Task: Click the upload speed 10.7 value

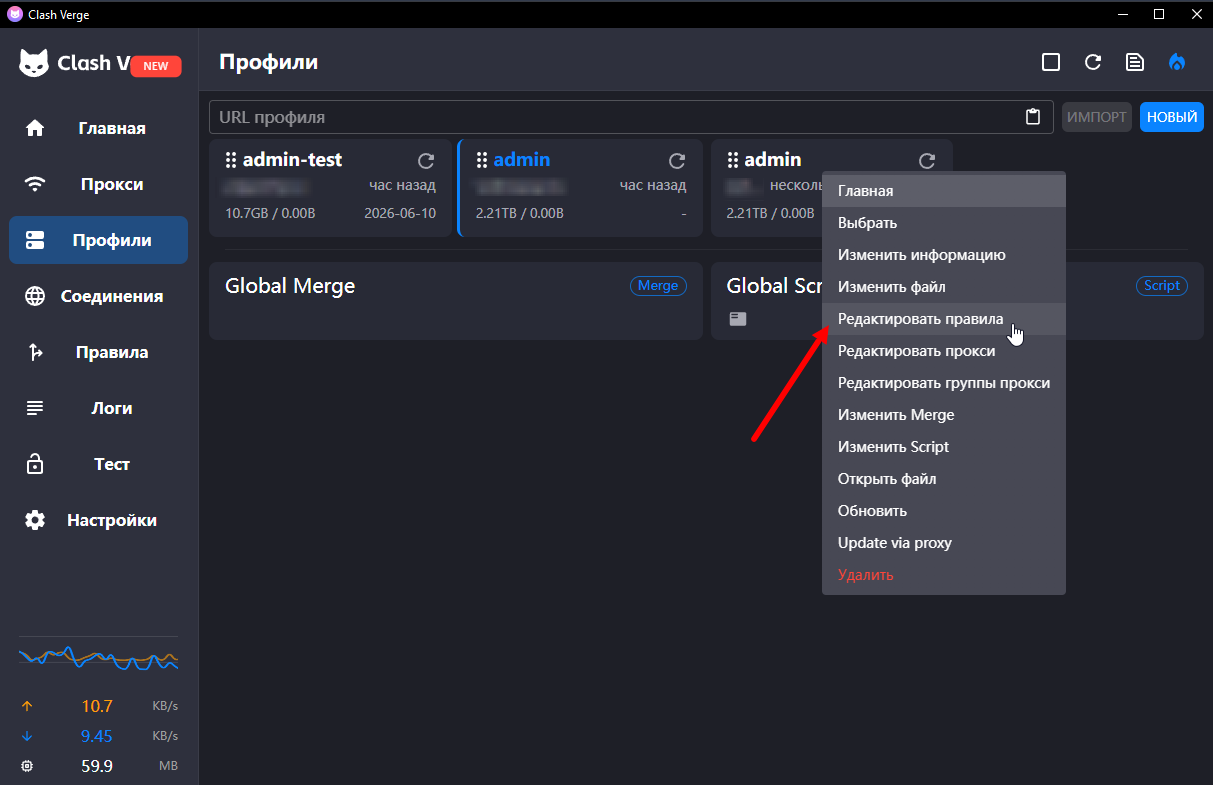Action: tap(97, 706)
